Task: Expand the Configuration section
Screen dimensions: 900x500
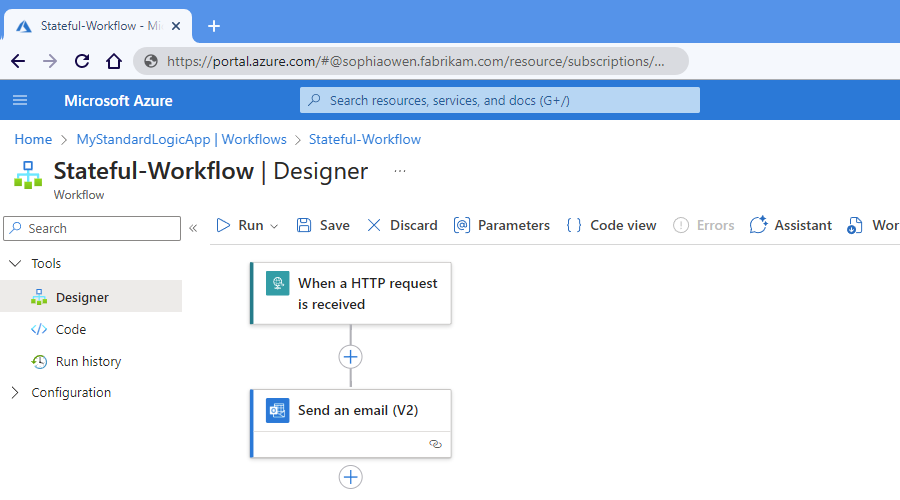Action: 15,393
